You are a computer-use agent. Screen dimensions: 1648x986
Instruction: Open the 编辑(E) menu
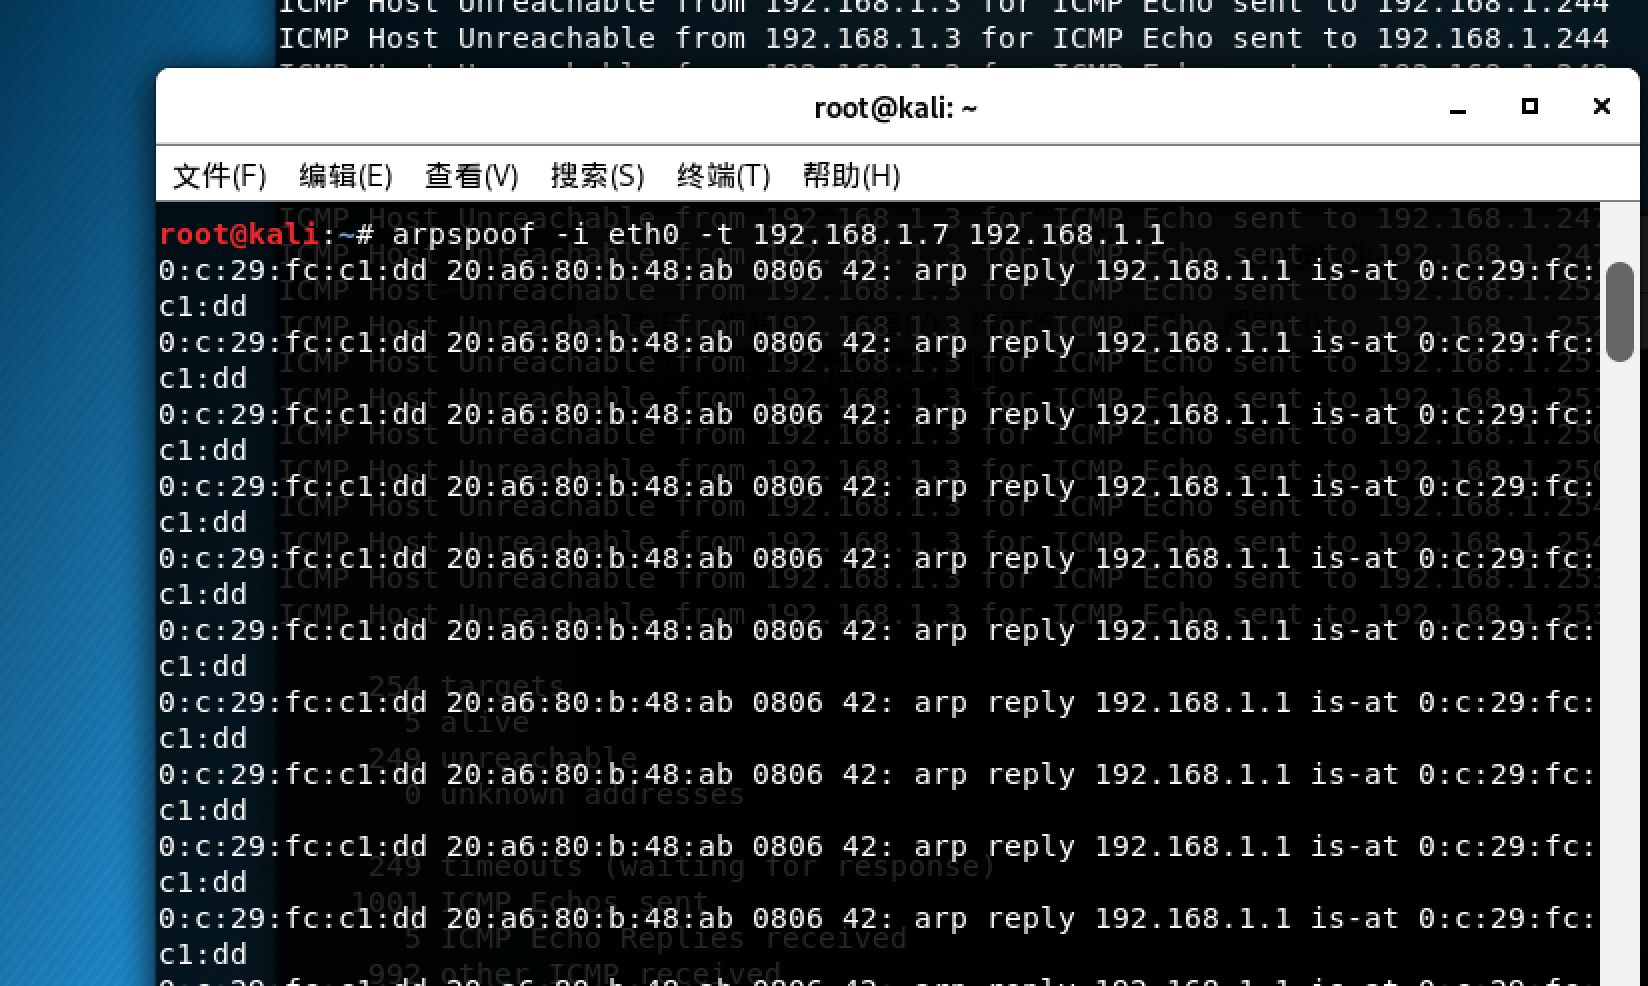345,176
